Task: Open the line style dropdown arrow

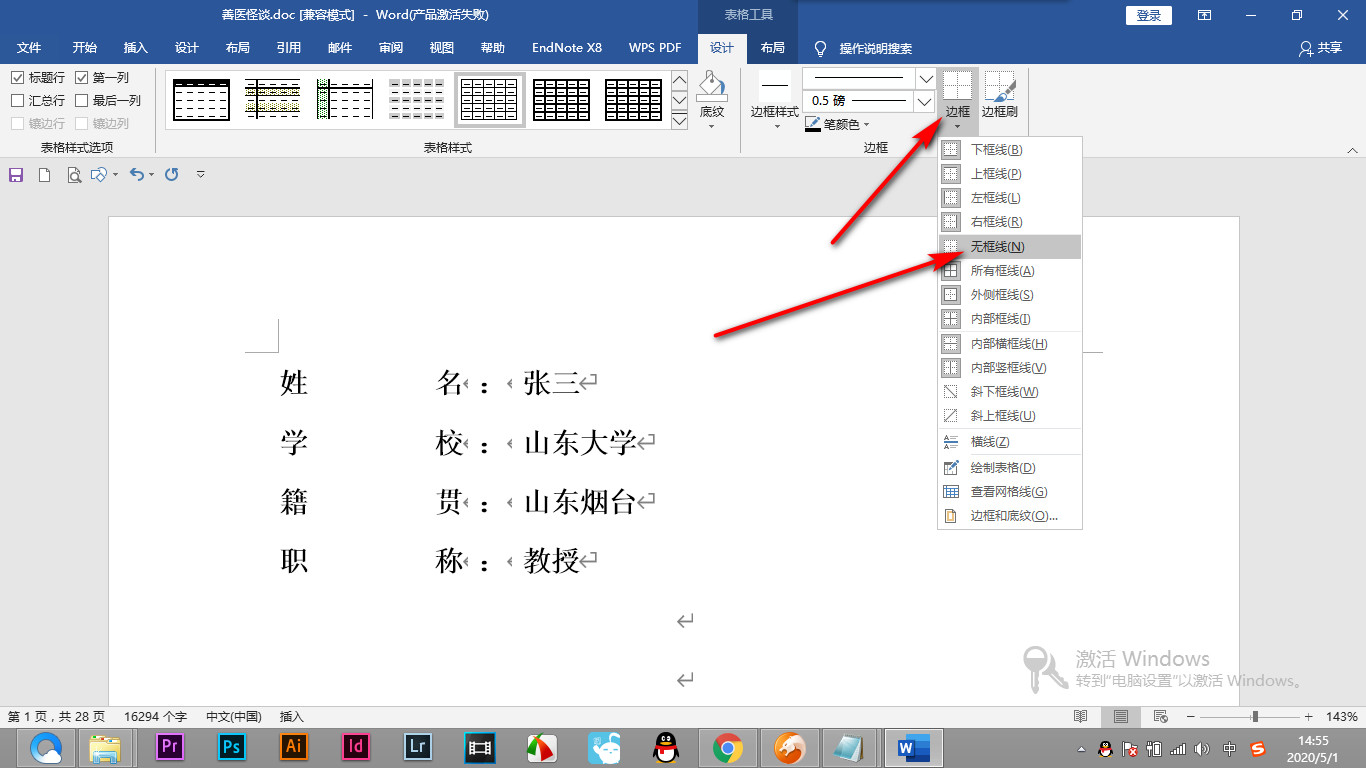Action: pos(926,78)
